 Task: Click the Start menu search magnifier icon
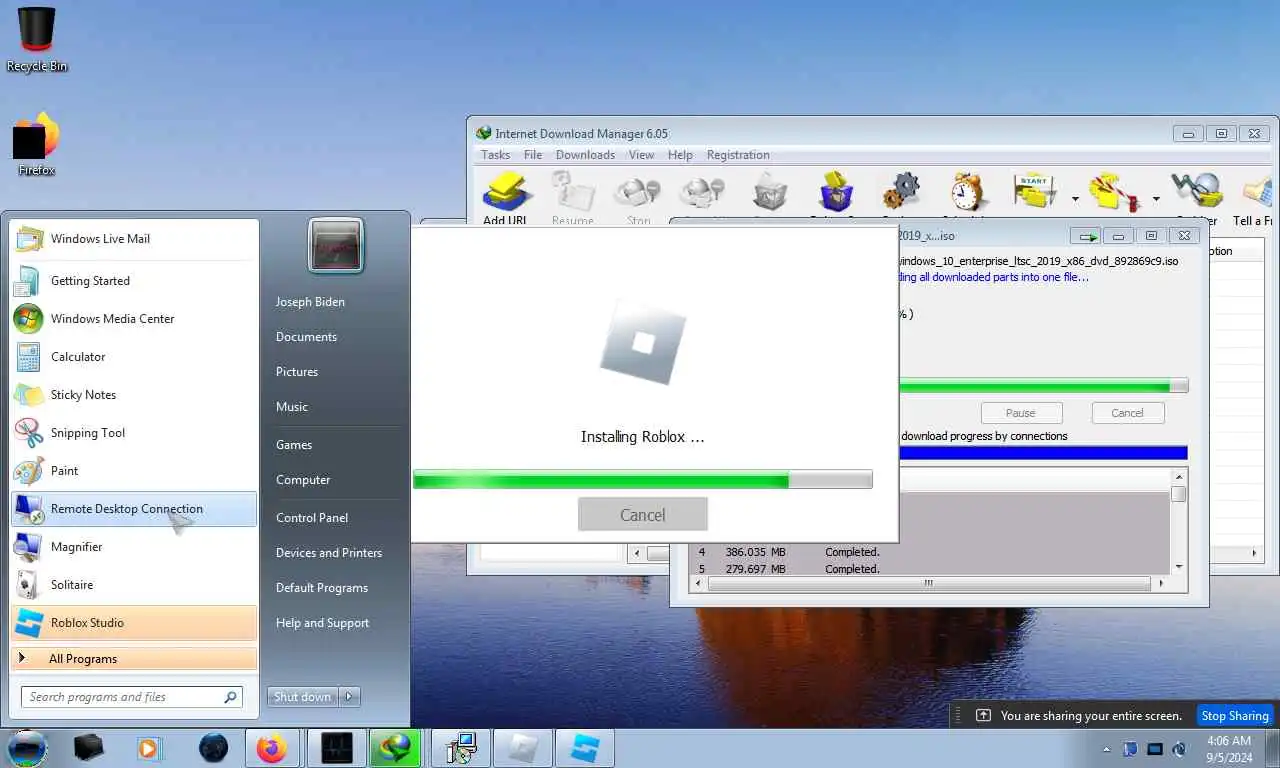click(x=231, y=697)
